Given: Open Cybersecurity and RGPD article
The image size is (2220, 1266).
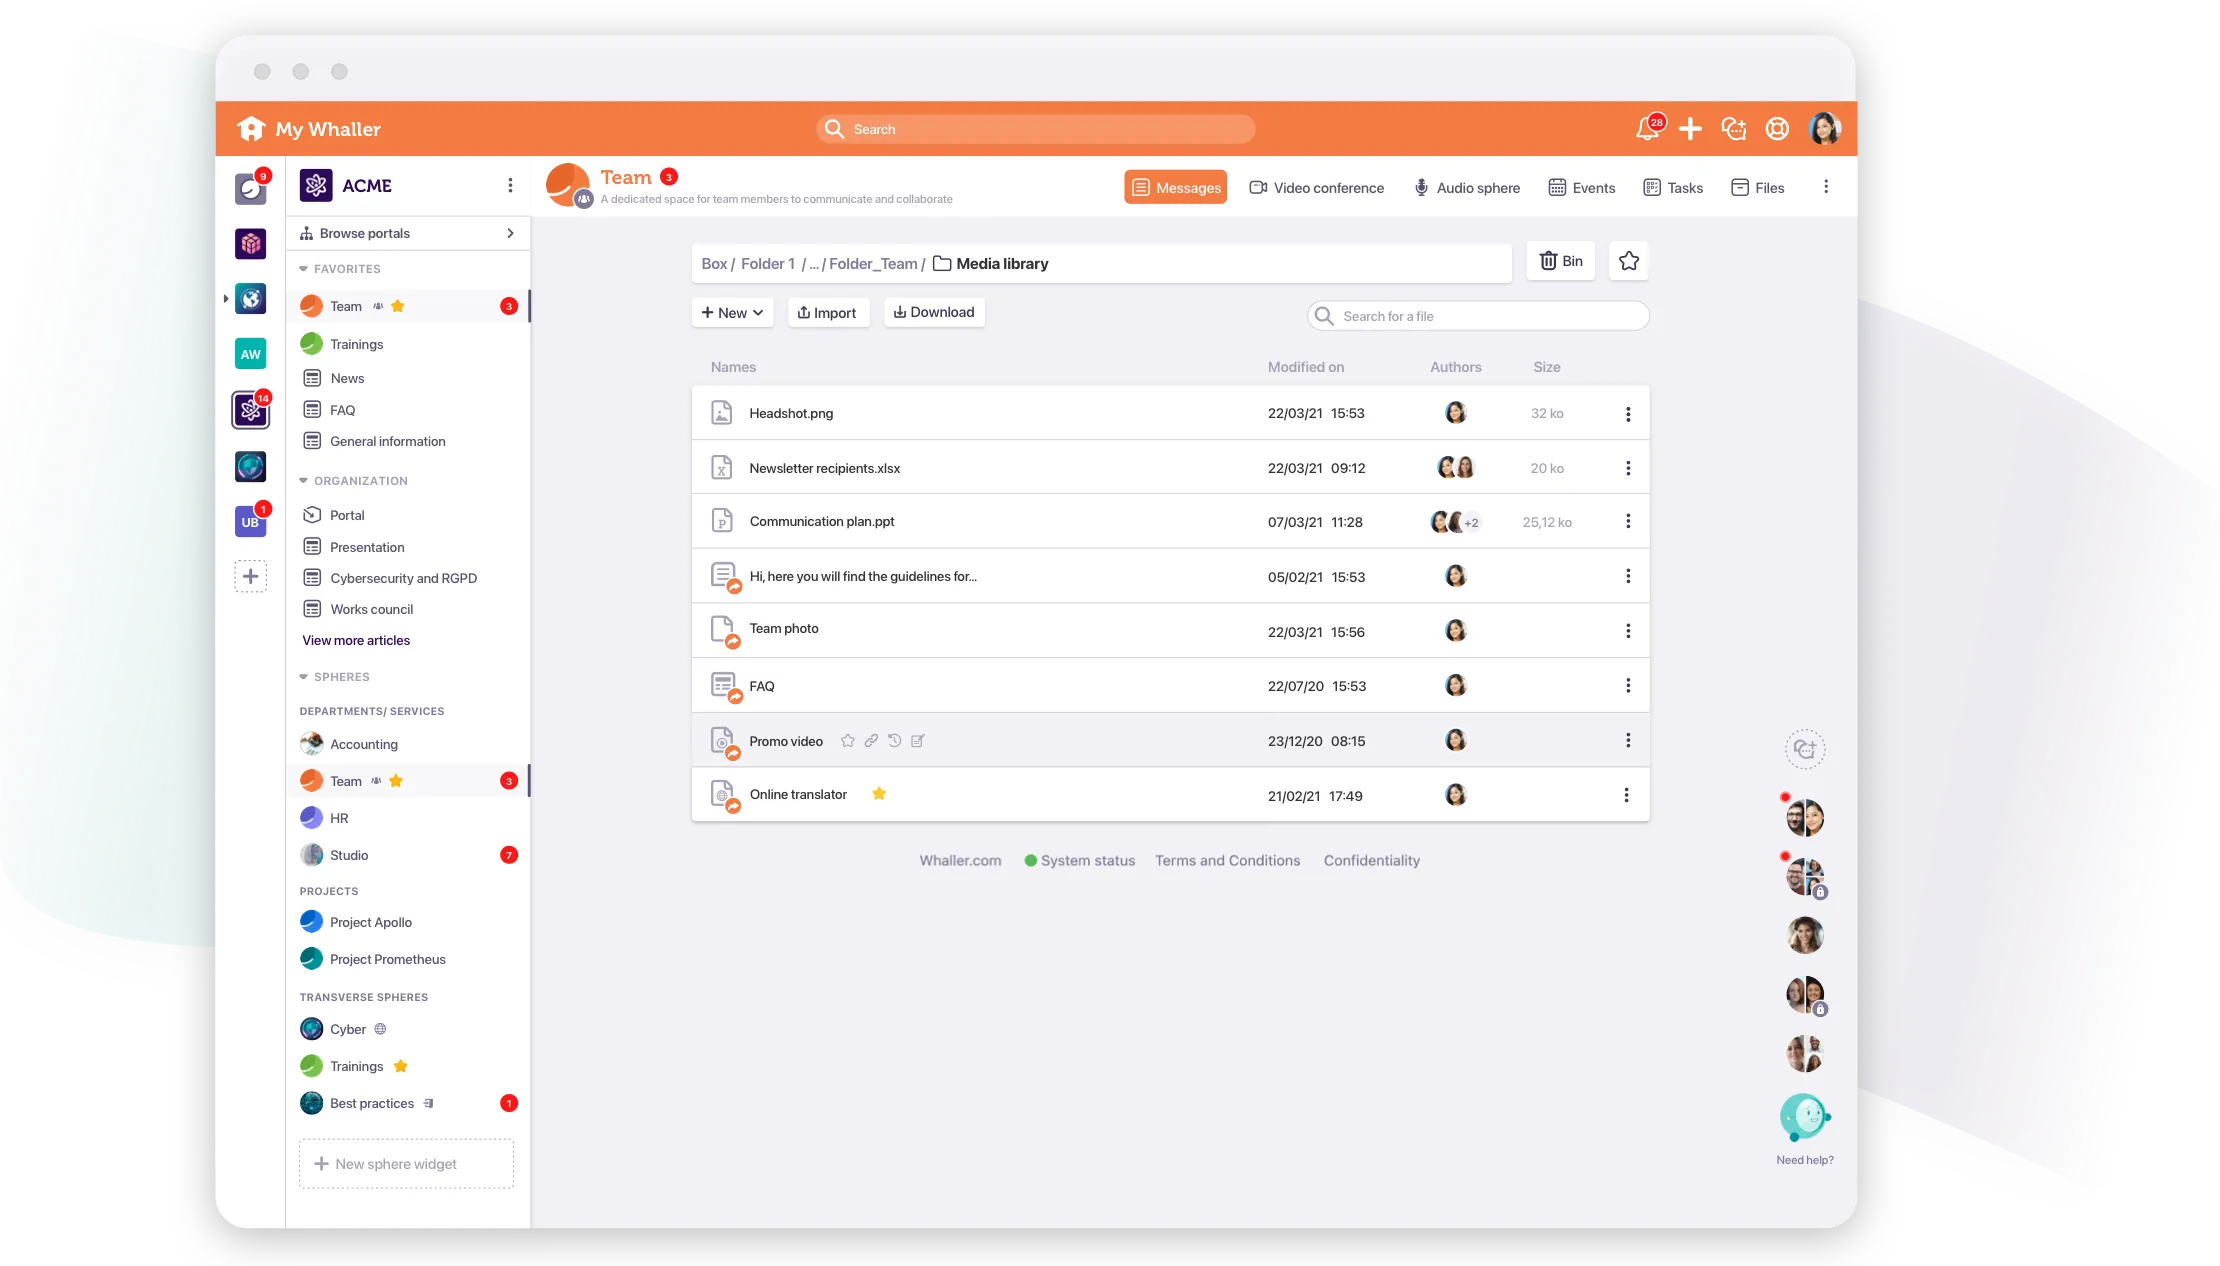Looking at the screenshot, I should click(x=403, y=579).
